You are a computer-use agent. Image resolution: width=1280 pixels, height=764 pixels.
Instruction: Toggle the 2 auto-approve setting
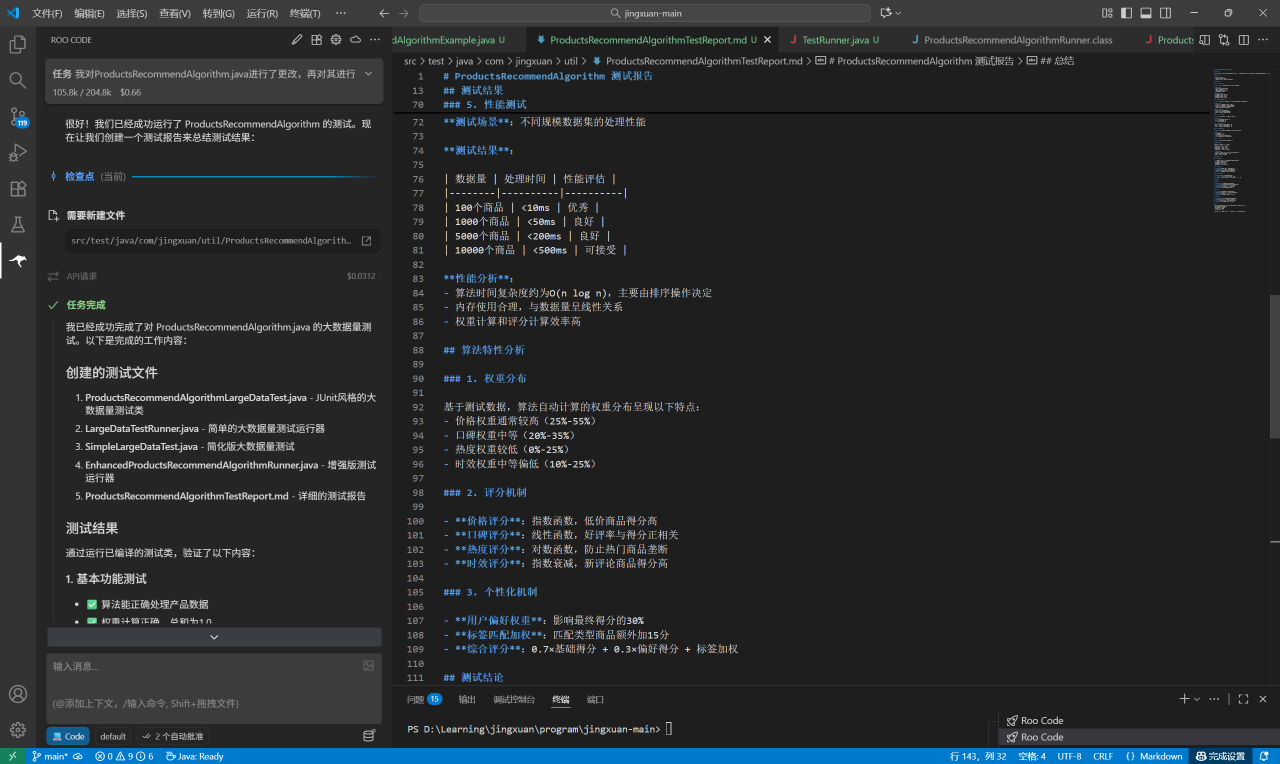[173, 736]
